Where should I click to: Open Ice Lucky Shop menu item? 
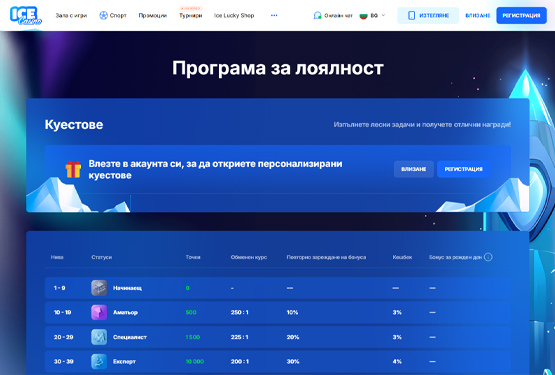(234, 16)
